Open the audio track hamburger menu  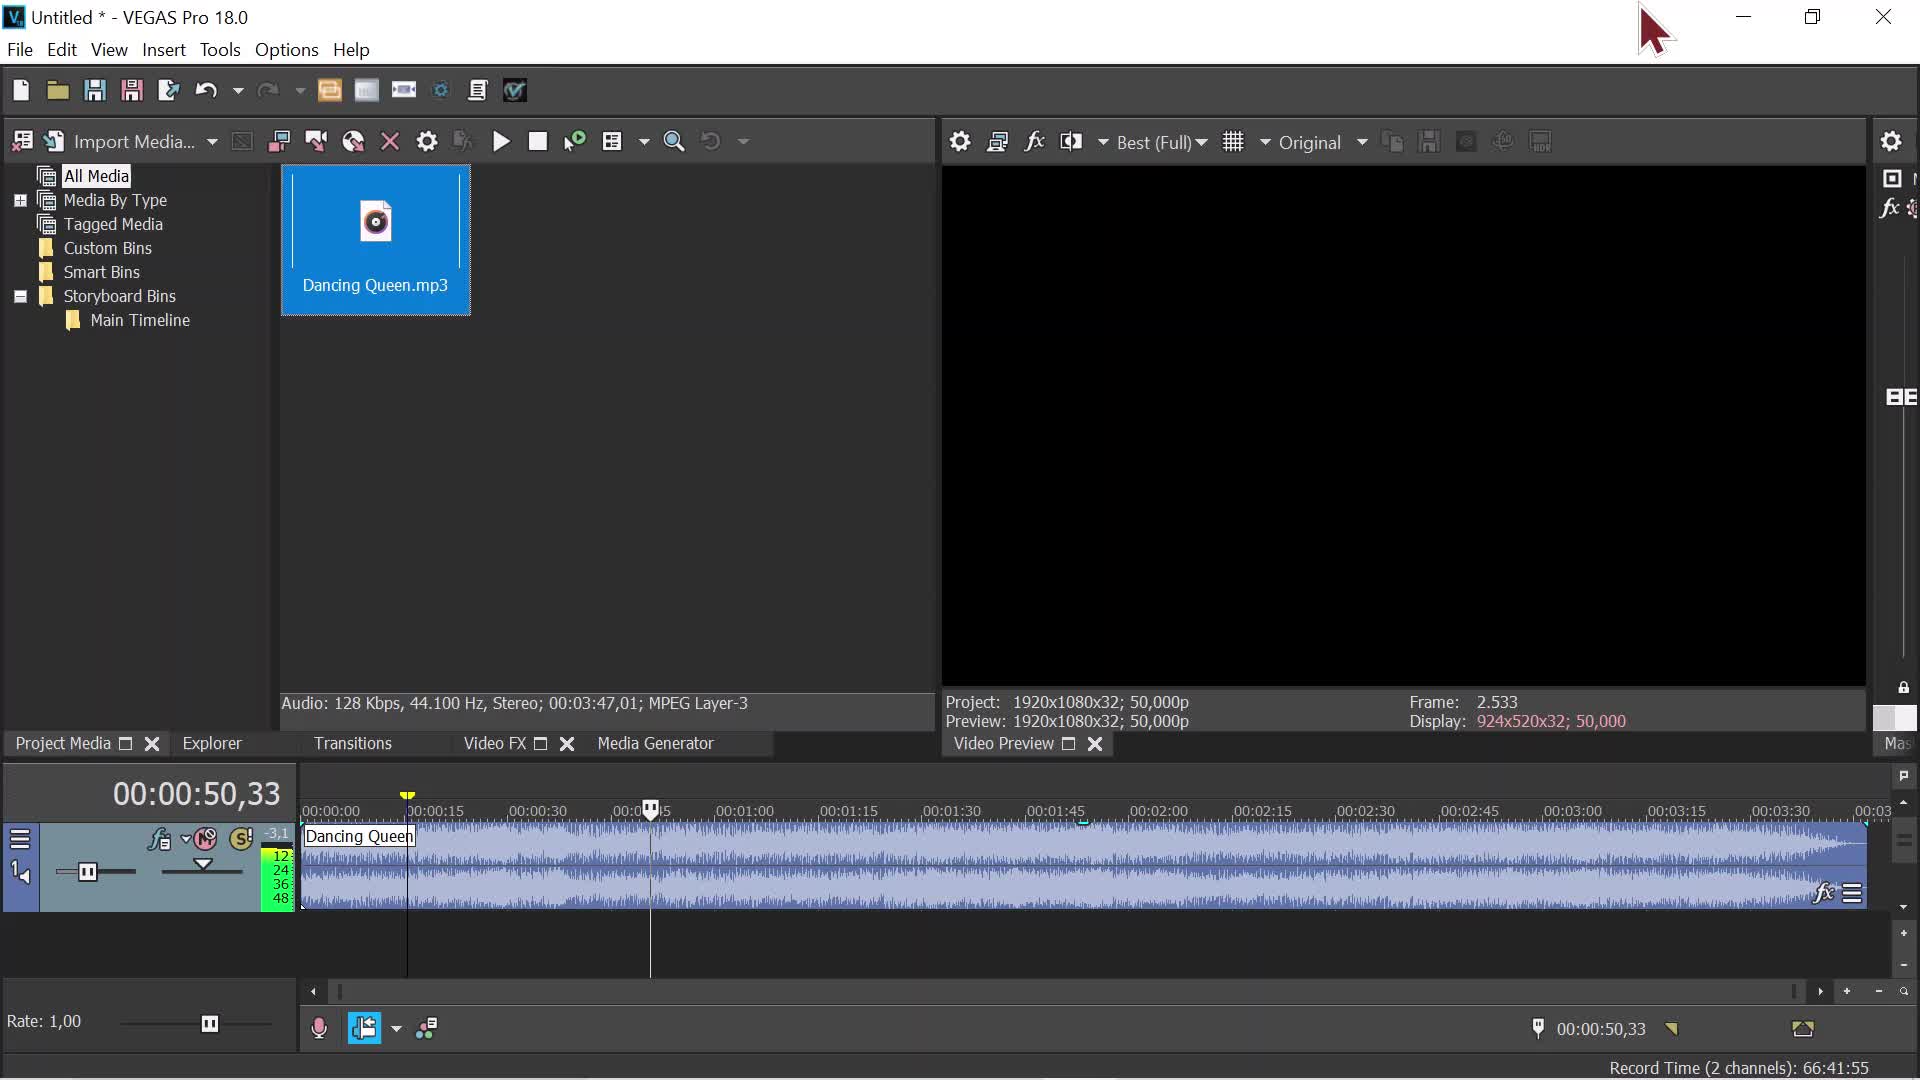[x=20, y=839]
